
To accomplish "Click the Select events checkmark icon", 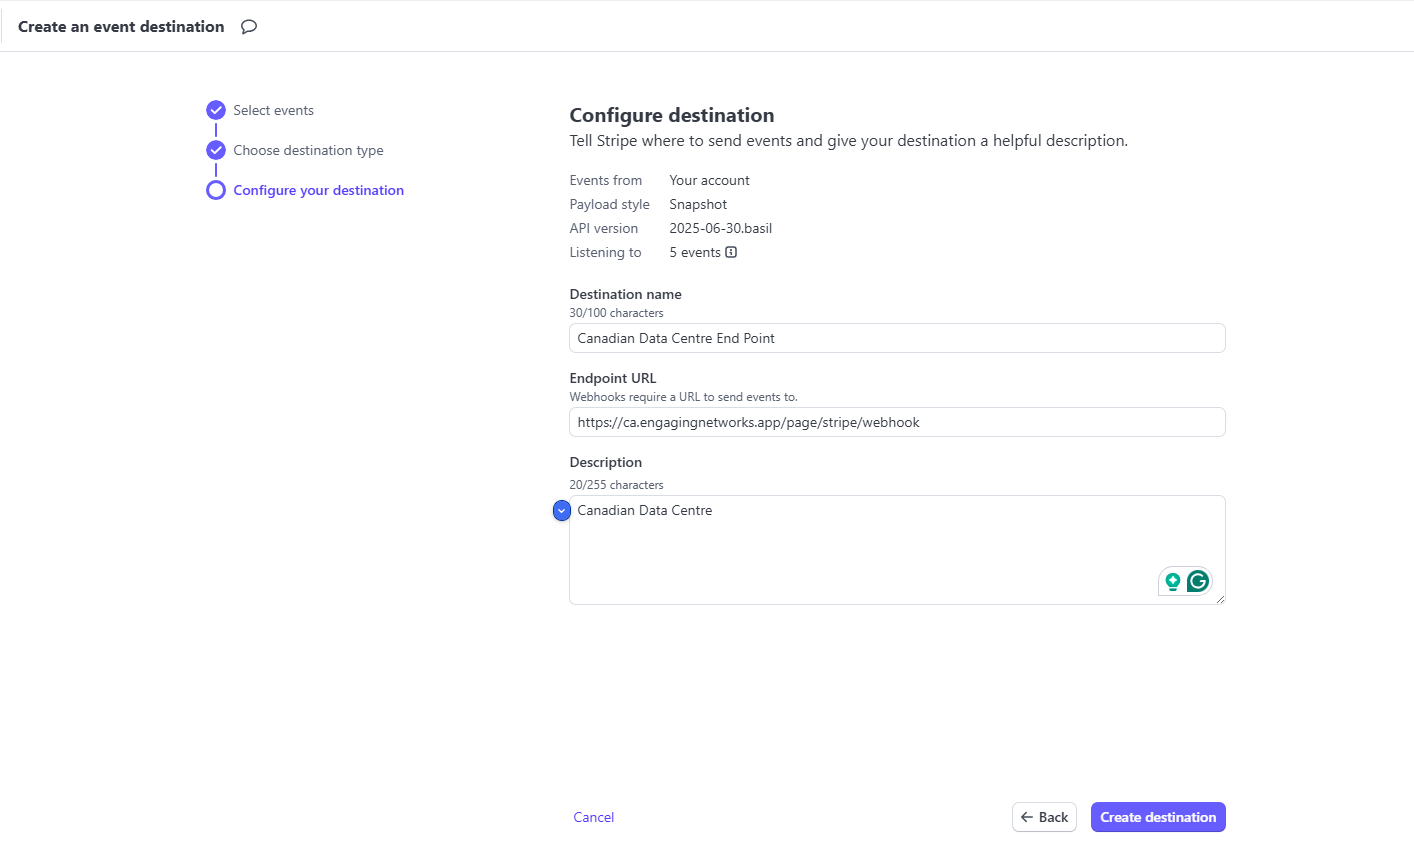I will tap(216, 110).
